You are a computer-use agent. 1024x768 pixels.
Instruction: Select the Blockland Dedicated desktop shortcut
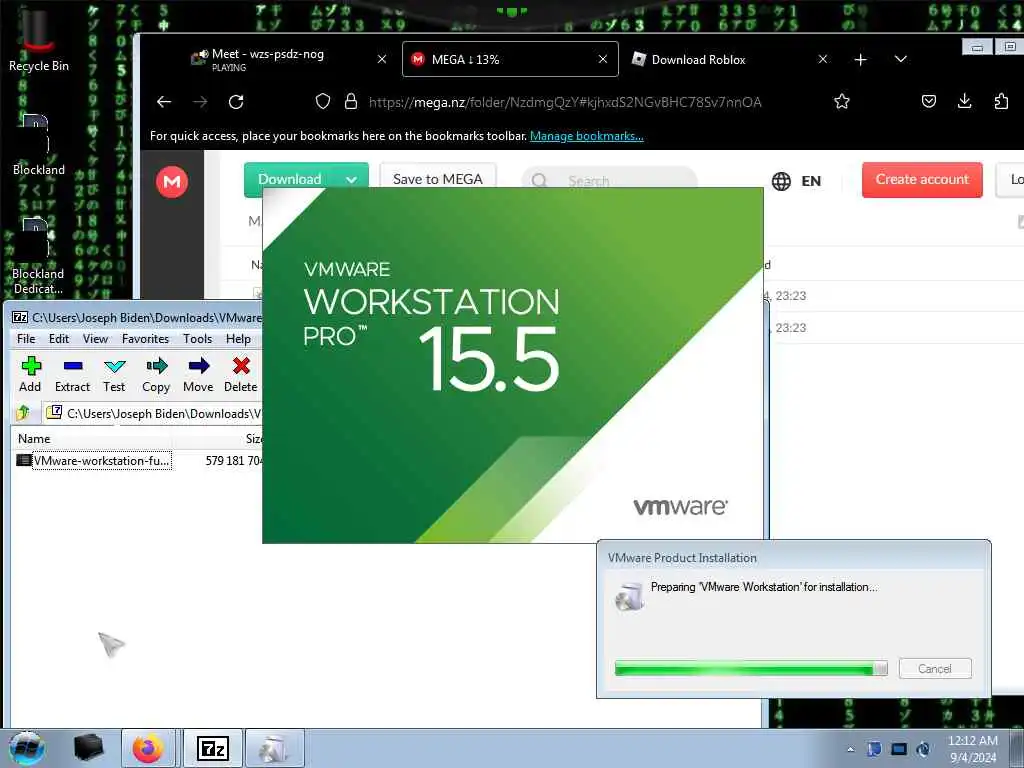pos(39,256)
